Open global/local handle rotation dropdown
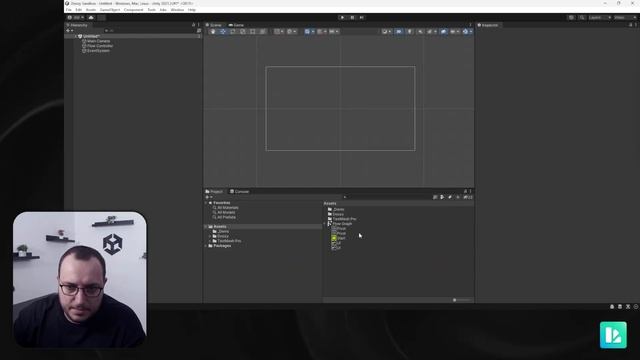 coord(291,31)
